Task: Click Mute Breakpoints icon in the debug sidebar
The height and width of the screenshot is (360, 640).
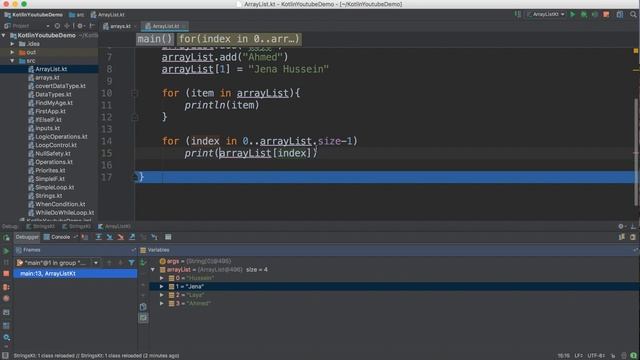Action: click(6, 298)
